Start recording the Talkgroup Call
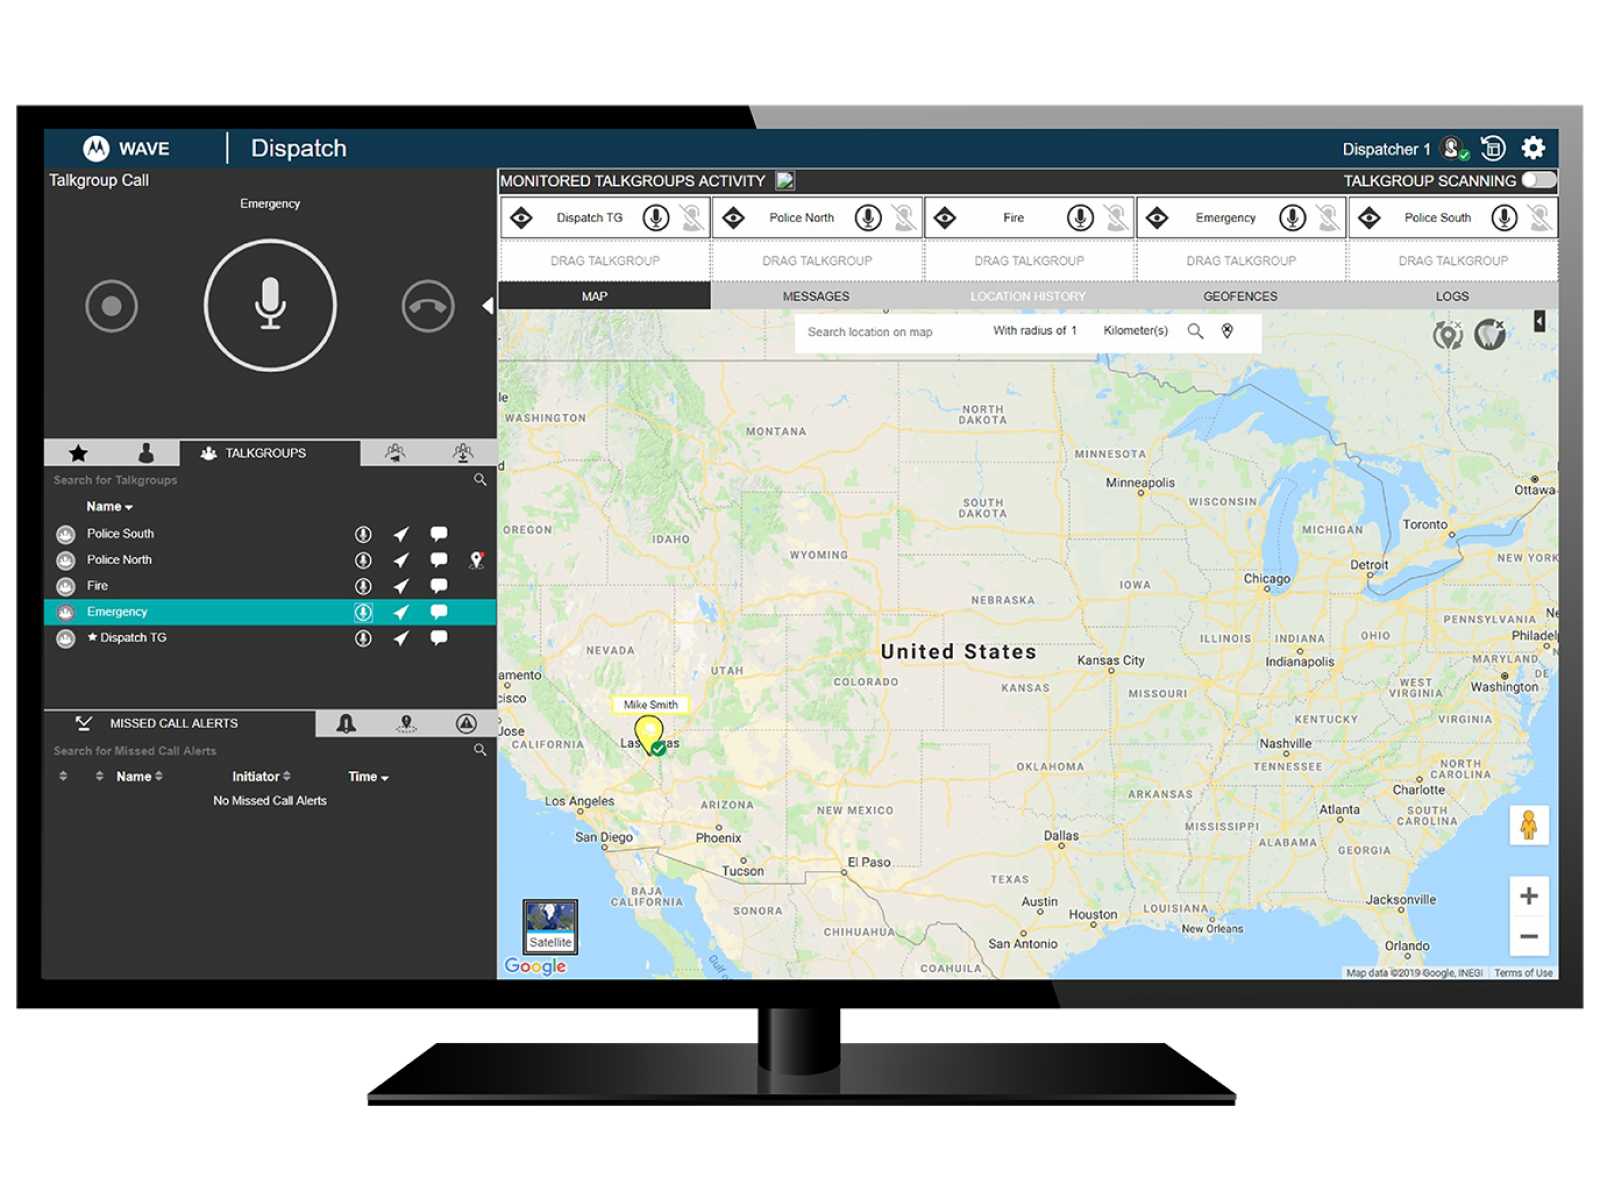 coord(112,307)
